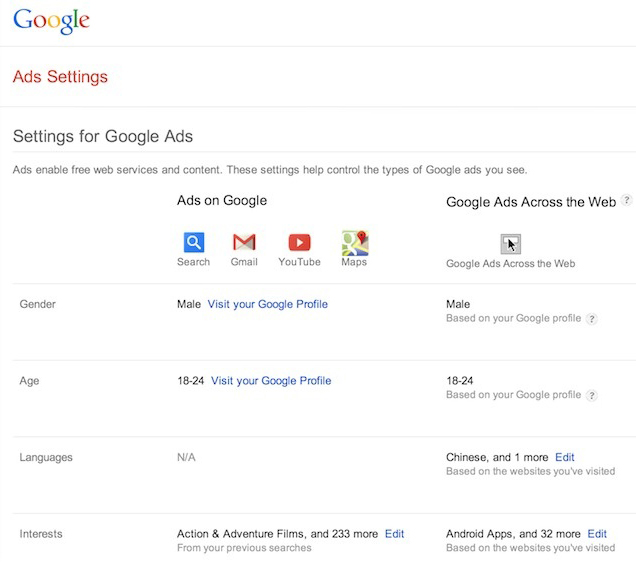Image resolution: width=636 pixels, height=570 pixels.
Task: Click Google Ads Across the Web caption
Action: pos(511,264)
